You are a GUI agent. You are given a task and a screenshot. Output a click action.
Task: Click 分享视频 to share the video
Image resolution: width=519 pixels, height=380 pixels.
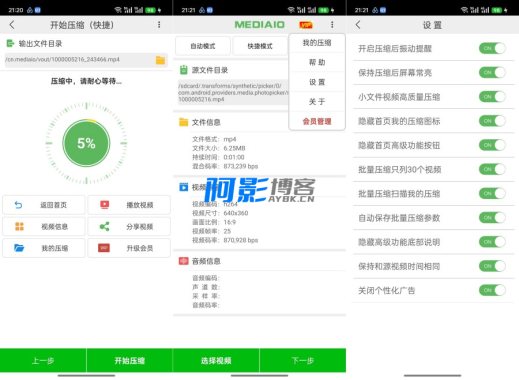pos(129,227)
